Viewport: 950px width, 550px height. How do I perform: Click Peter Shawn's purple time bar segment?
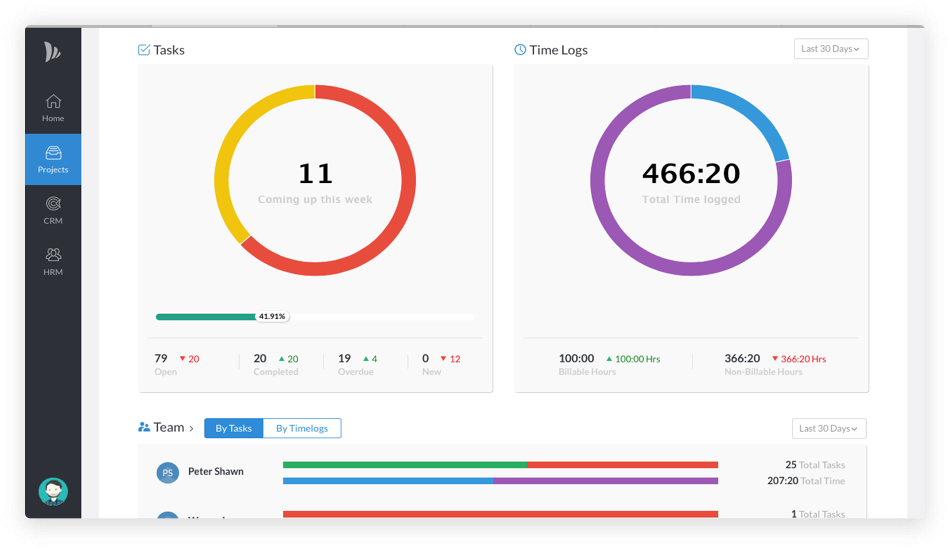(606, 481)
